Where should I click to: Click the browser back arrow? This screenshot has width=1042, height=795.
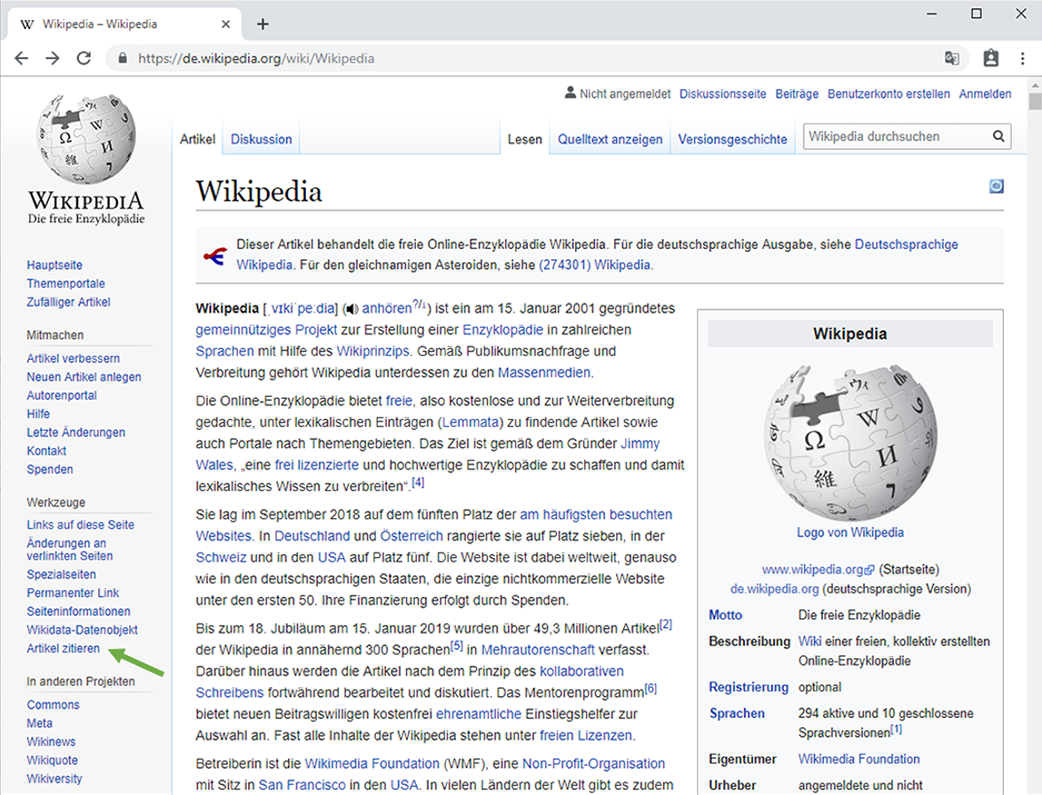click(x=21, y=58)
